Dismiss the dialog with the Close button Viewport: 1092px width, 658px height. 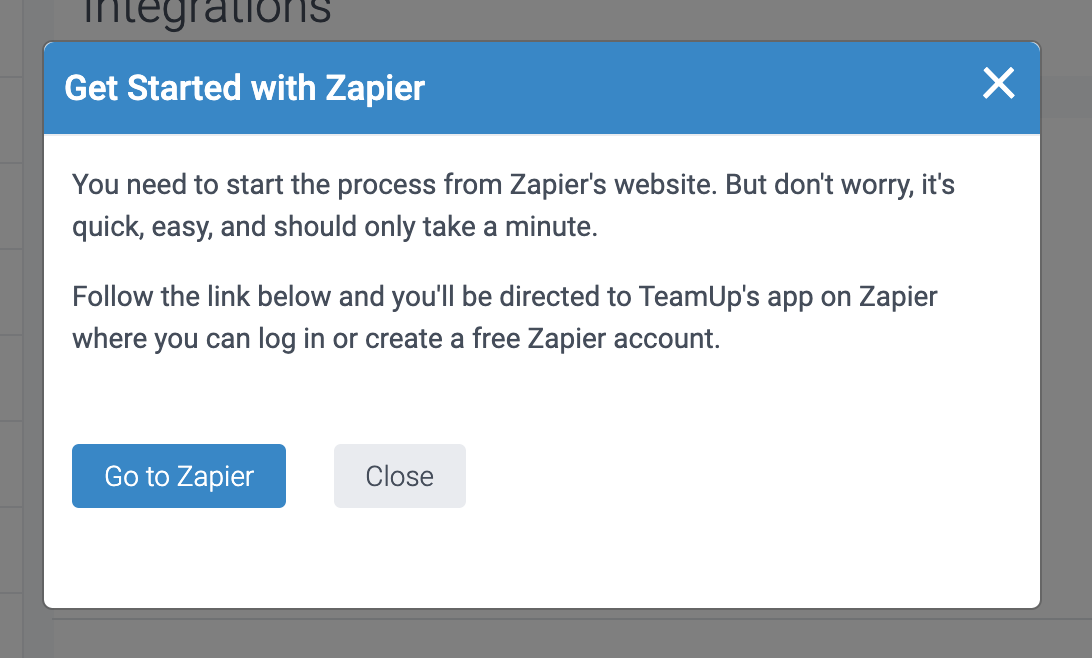click(399, 476)
